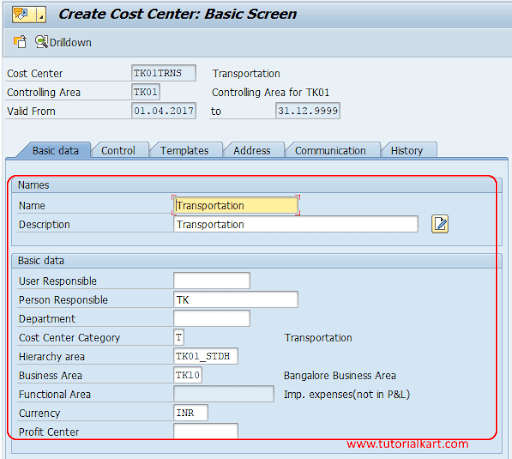Click the Hierarchy area field TK01_STDH
Image resolution: width=512 pixels, height=459 pixels.
tap(206, 356)
